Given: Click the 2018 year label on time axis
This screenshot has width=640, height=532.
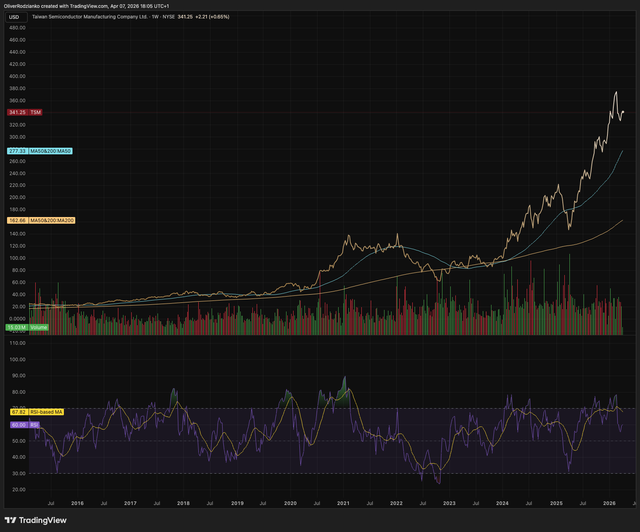Looking at the screenshot, I should 183,503.
